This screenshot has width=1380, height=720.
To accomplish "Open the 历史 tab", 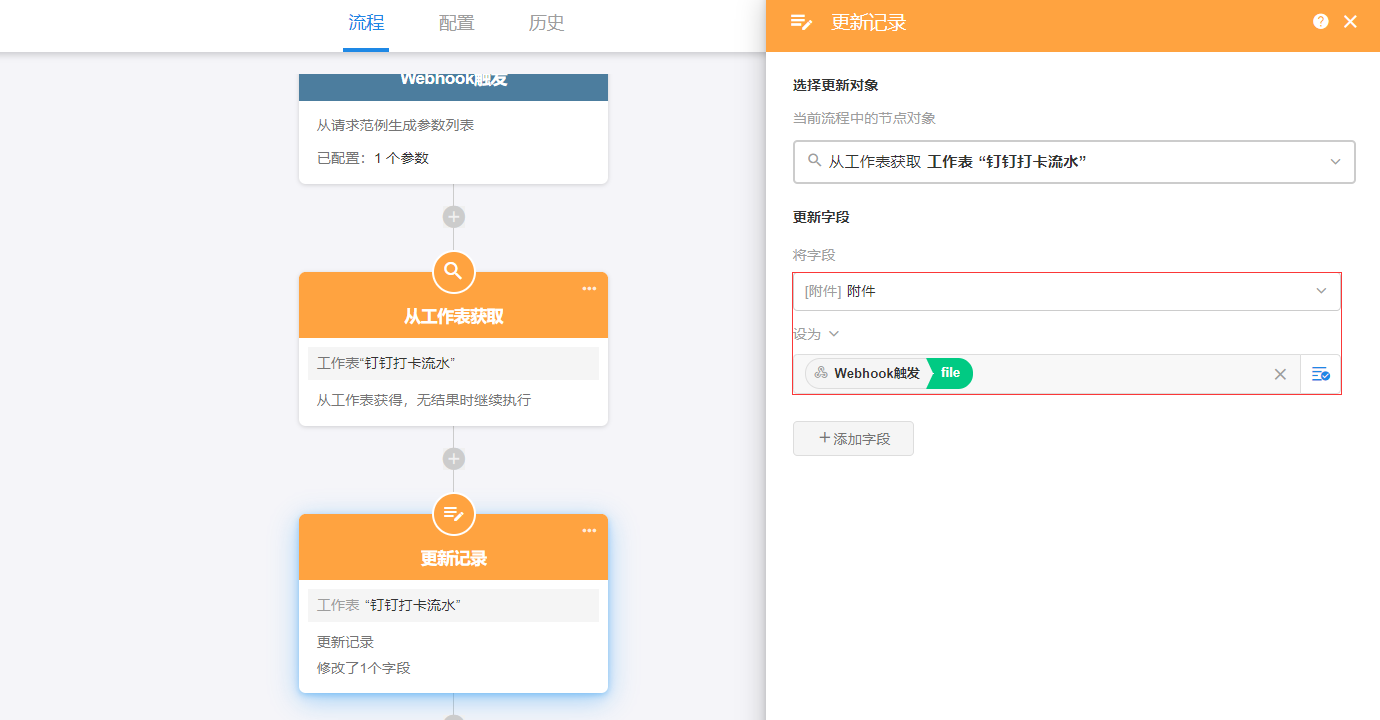I will click(x=546, y=23).
